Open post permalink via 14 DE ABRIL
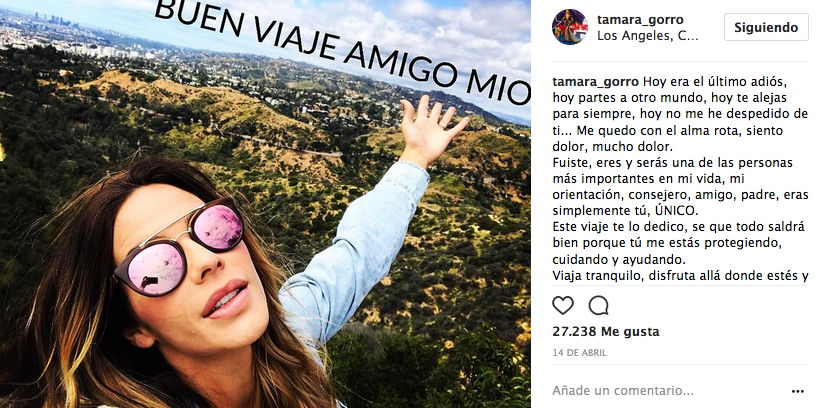This screenshot has width=824, height=408. 579,353
